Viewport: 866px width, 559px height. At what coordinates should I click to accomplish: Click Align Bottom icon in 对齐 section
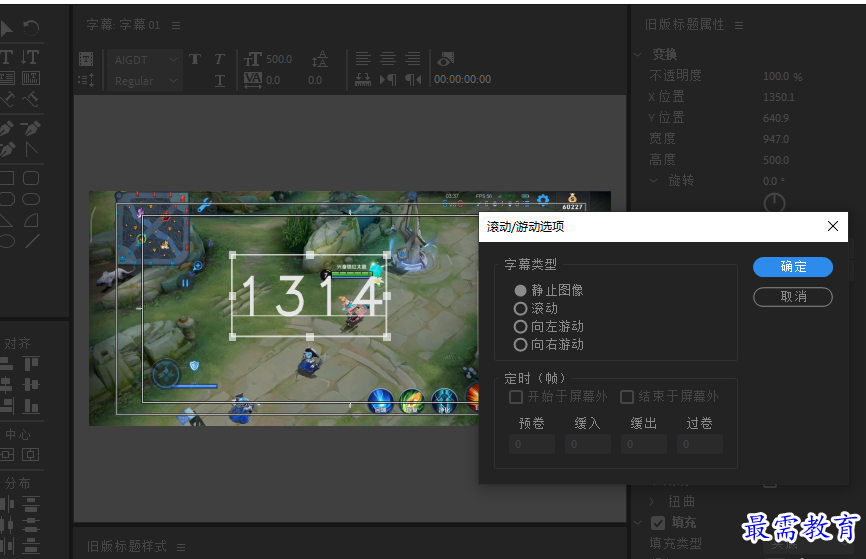31,407
